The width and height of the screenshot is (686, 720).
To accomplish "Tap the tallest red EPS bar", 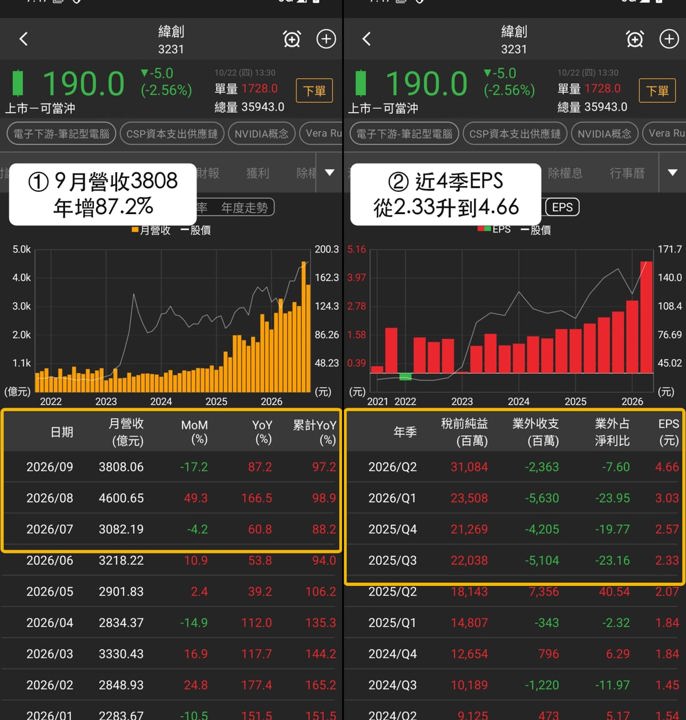I will (646, 317).
